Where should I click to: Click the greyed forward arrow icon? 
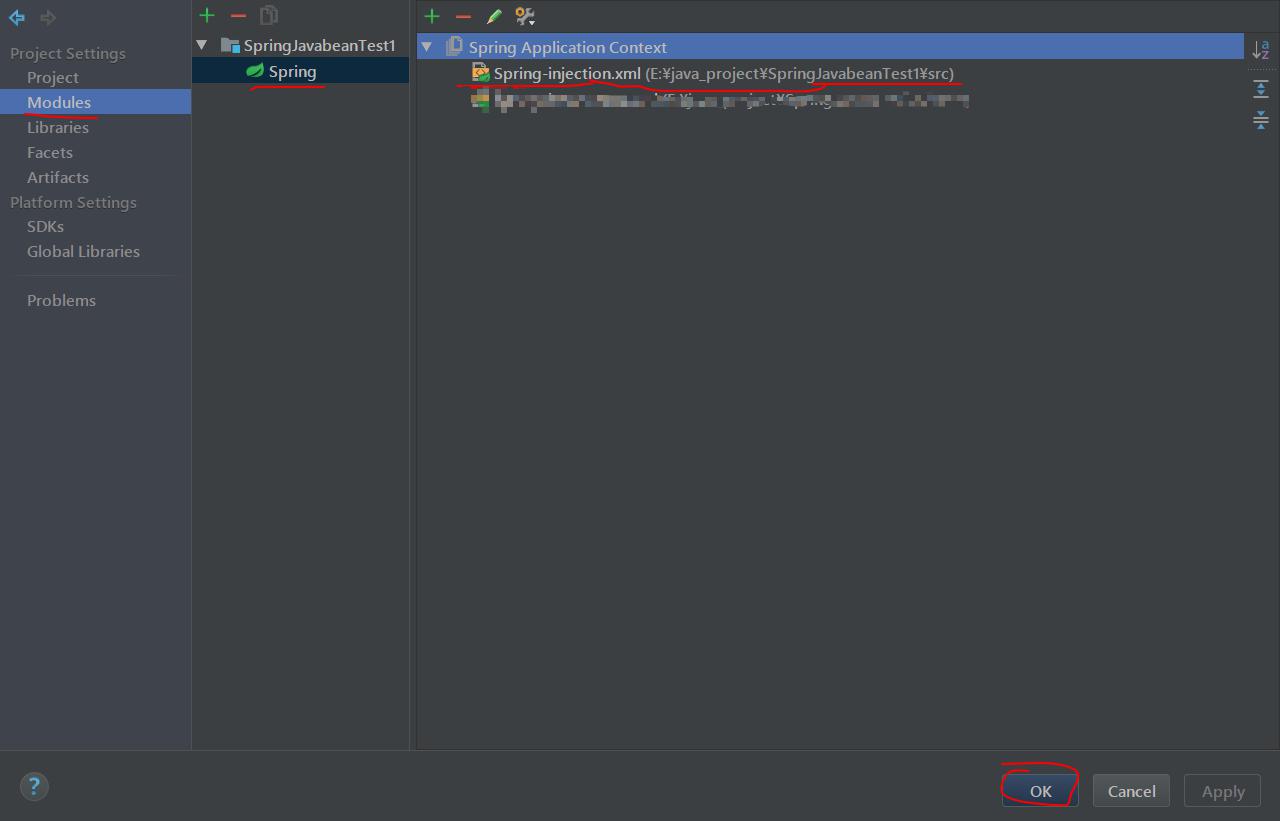click(x=47, y=18)
